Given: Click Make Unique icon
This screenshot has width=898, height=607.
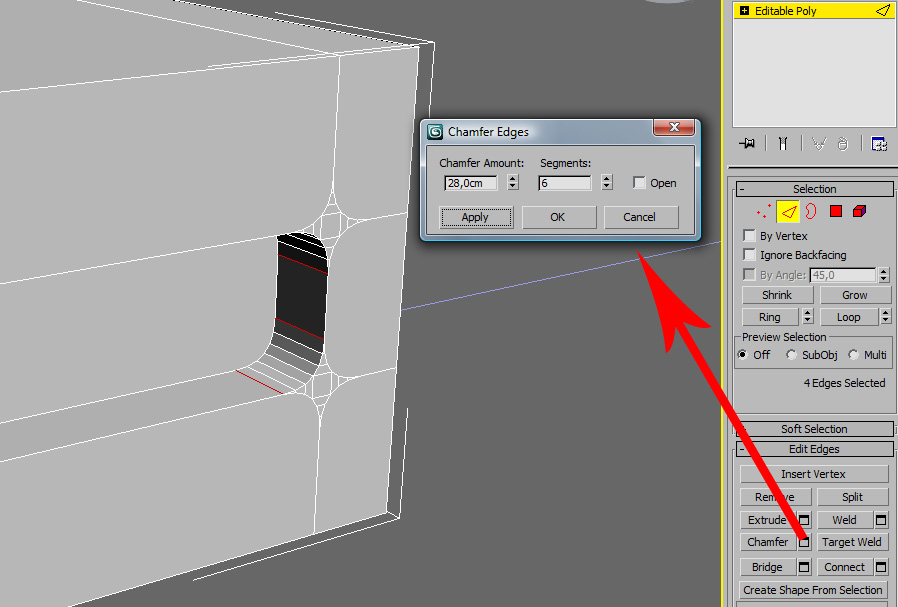Looking at the screenshot, I should pos(819,143).
